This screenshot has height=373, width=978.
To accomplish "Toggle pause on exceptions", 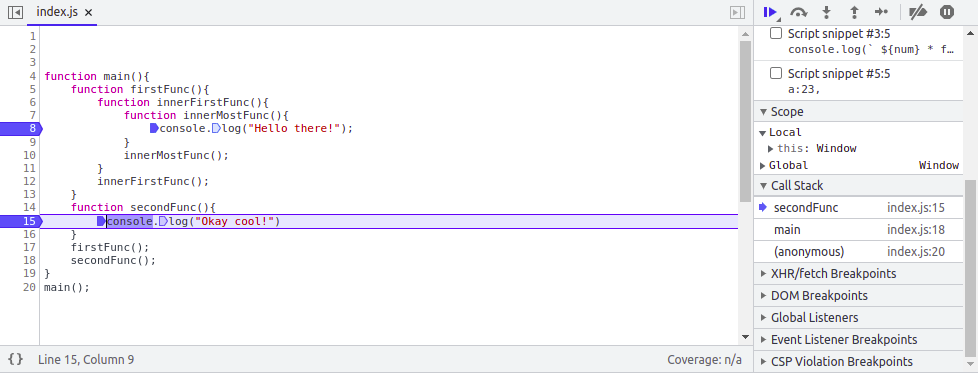I will [947, 12].
